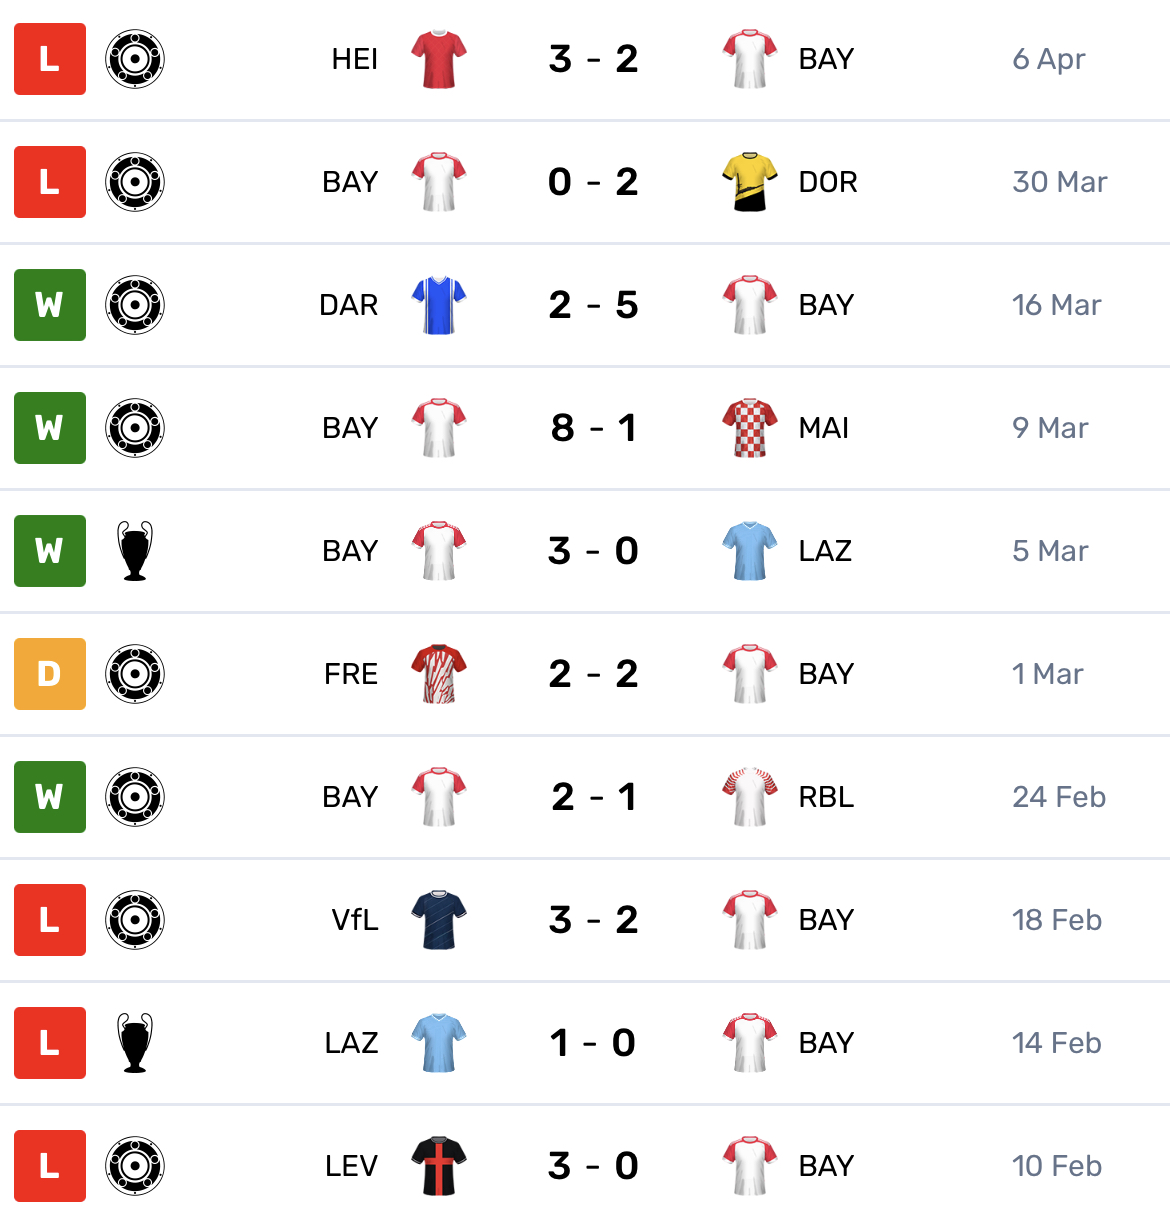The width and height of the screenshot is (1170, 1226).
Task: Click the red Hoffenheim jersey icon
Action: 439,59
